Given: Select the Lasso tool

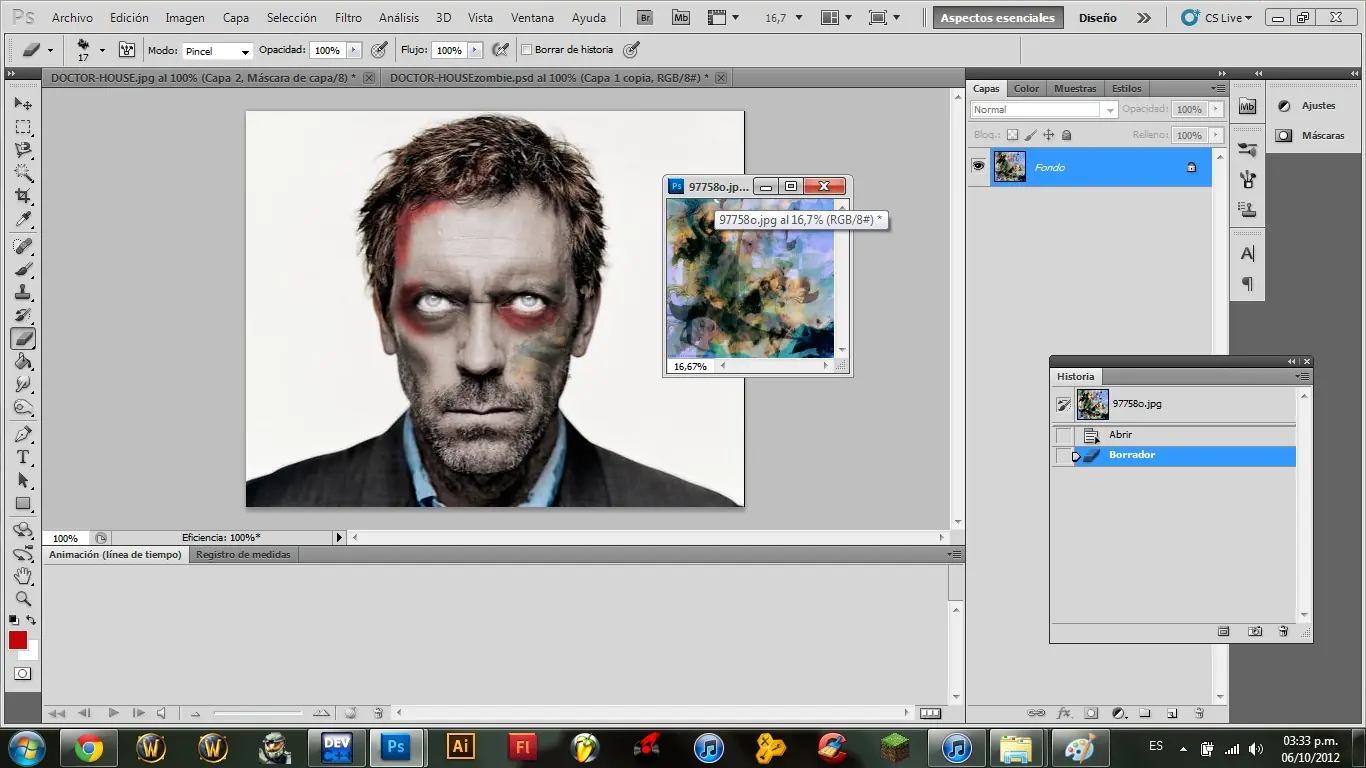Looking at the screenshot, I should point(22,150).
